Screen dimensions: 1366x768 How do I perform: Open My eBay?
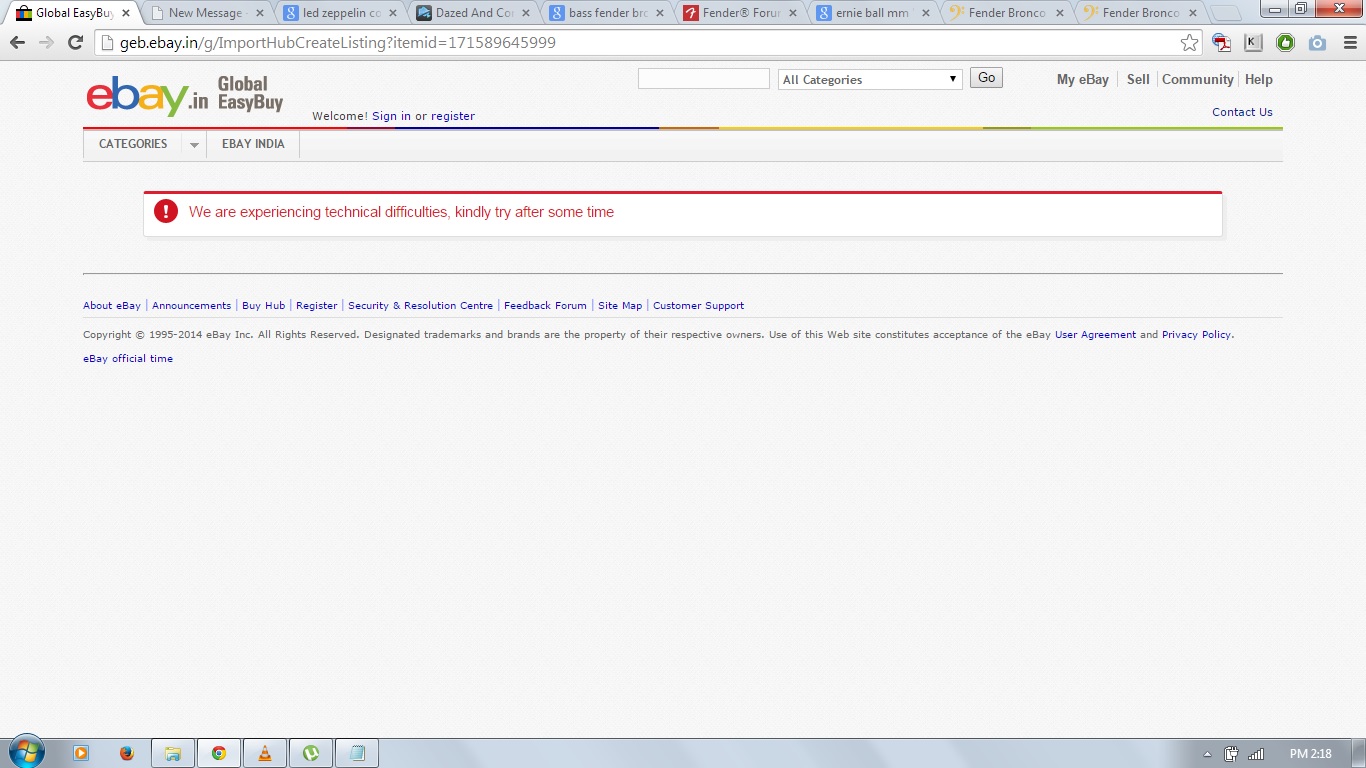point(1083,79)
